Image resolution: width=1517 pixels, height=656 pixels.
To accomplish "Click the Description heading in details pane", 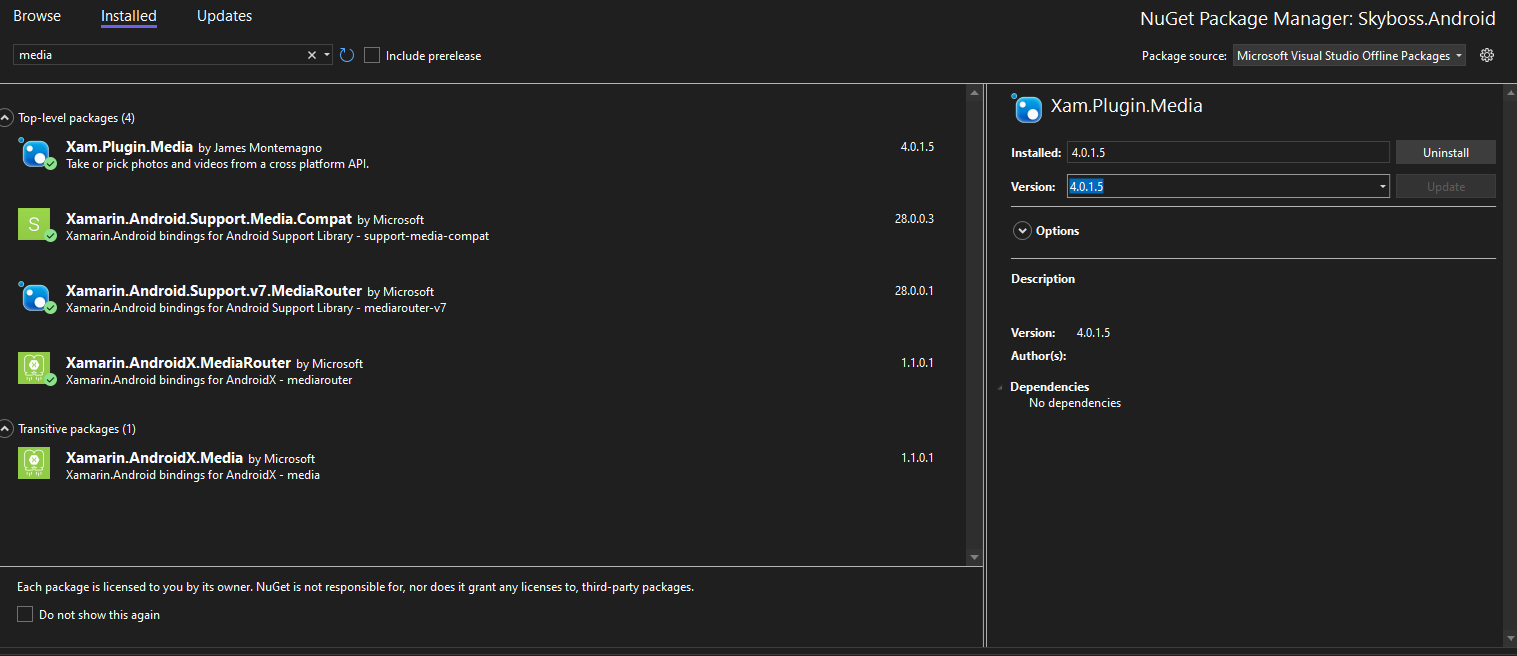I will coord(1043,279).
